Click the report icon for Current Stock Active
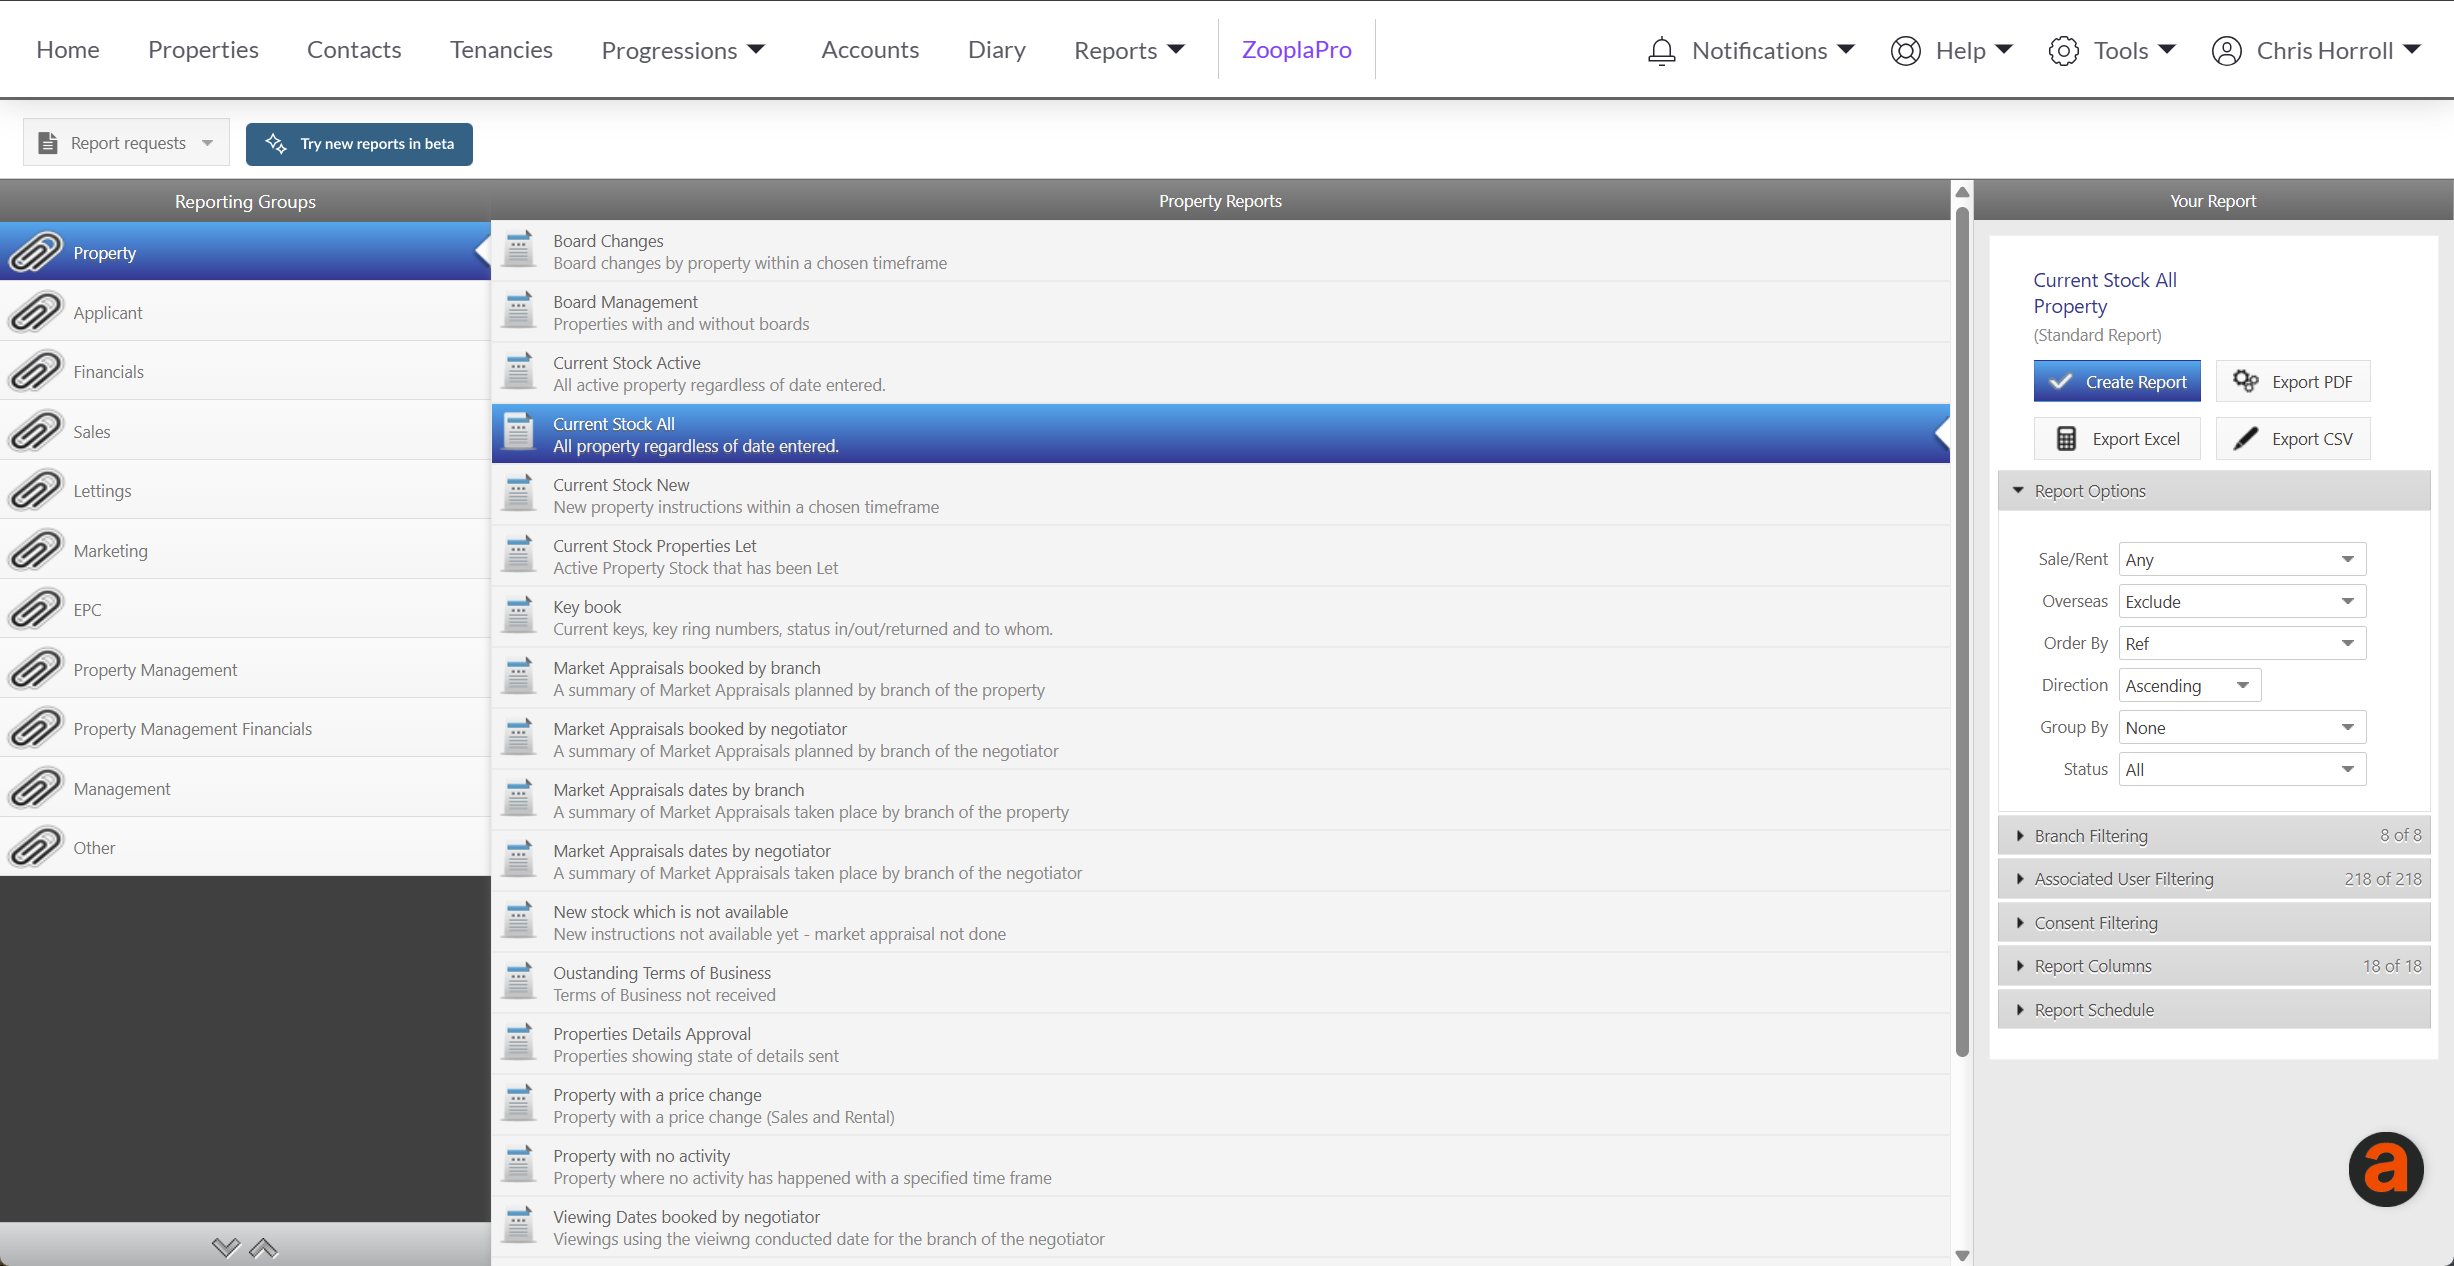Image resolution: width=2454 pixels, height=1266 pixels. pyautogui.click(x=518, y=372)
